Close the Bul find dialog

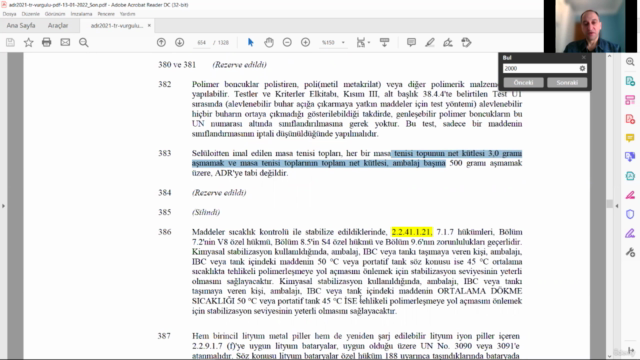(x=583, y=58)
